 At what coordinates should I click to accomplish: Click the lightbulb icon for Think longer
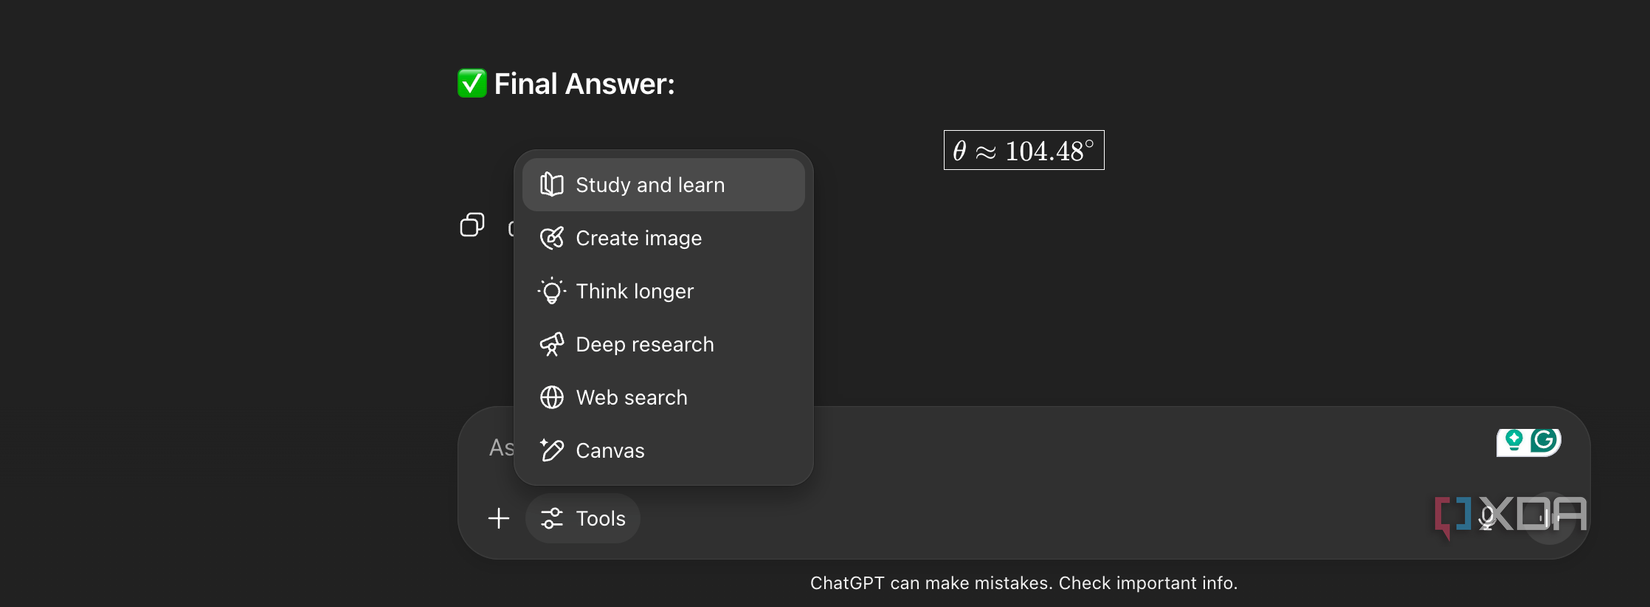(552, 291)
